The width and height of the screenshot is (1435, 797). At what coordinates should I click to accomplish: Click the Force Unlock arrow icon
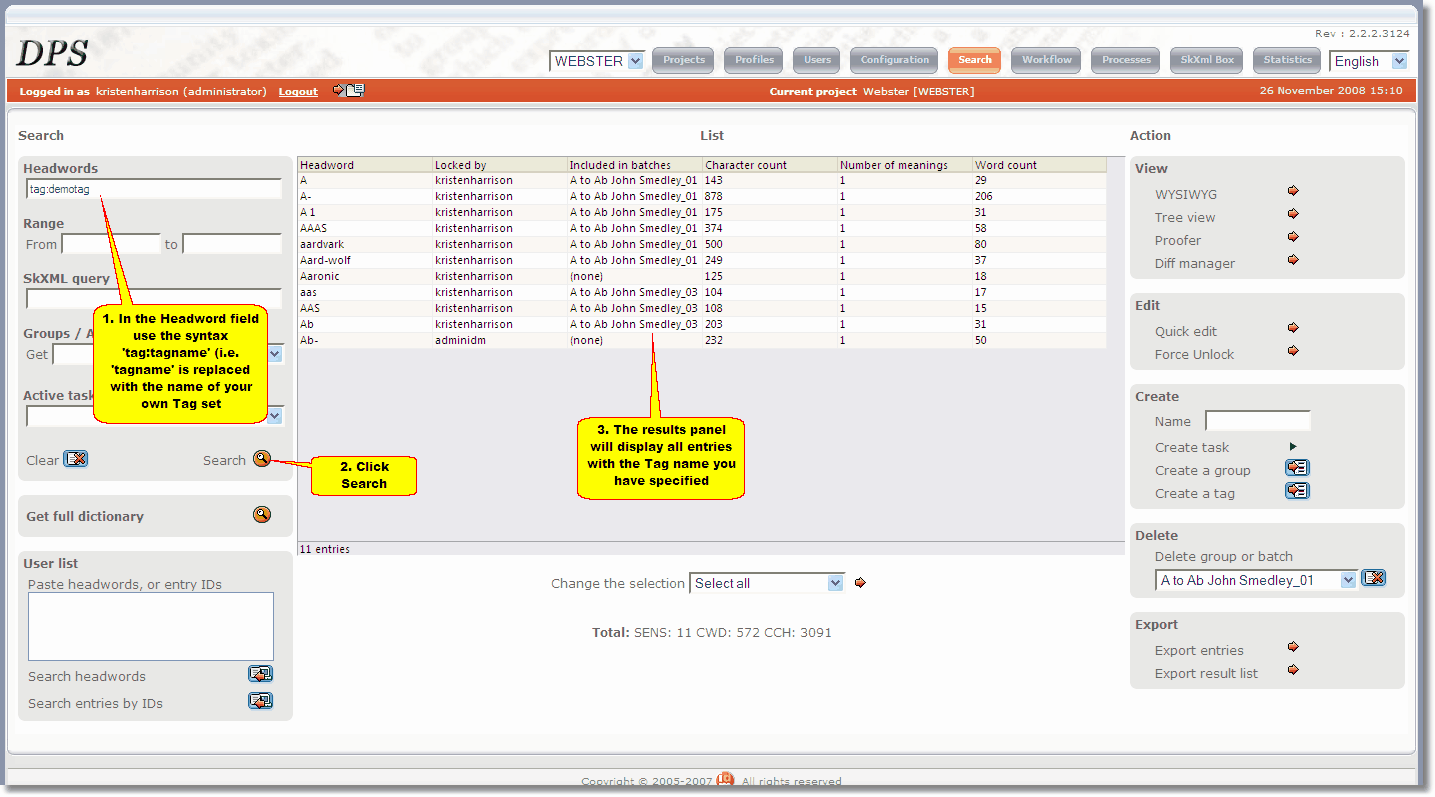point(1293,351)
